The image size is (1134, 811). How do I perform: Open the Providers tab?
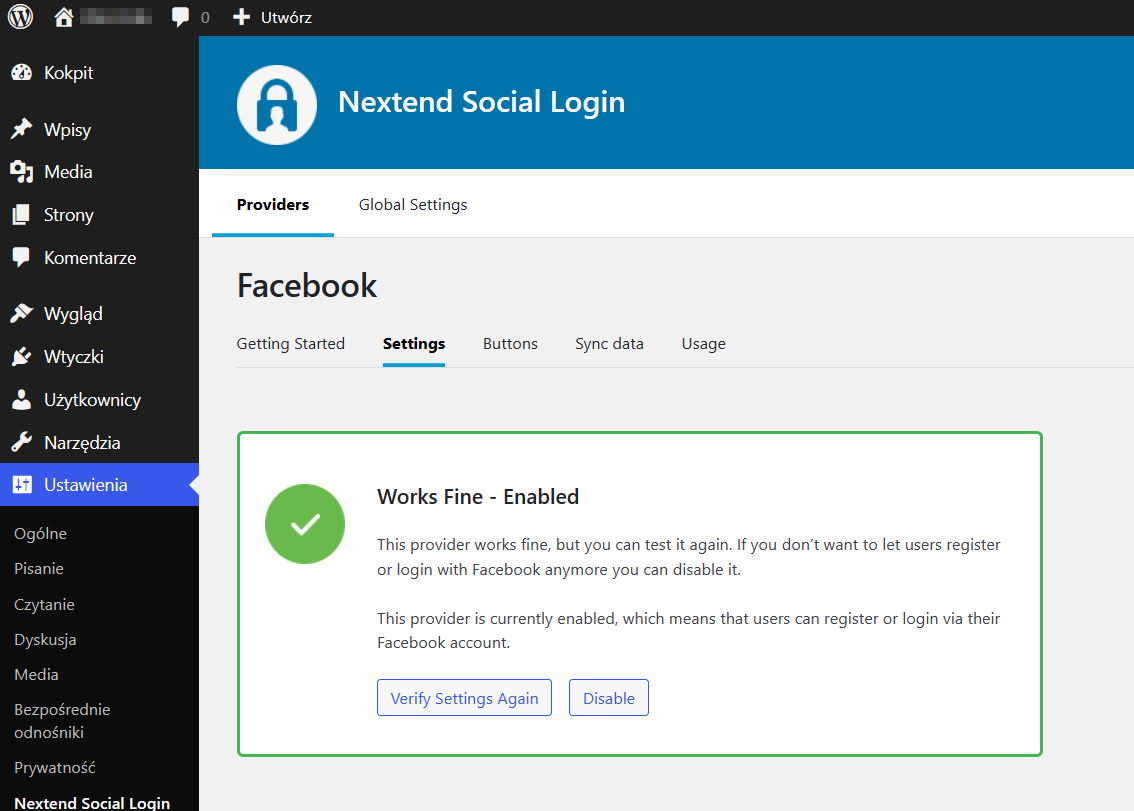[273, 205]
